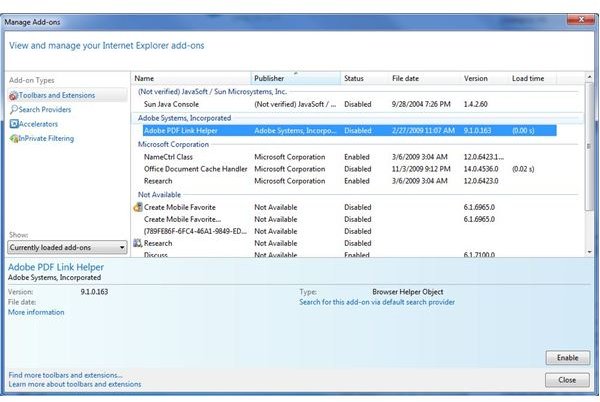
Task: Choose the Accelerators add-on type
Action: point(34,124)
